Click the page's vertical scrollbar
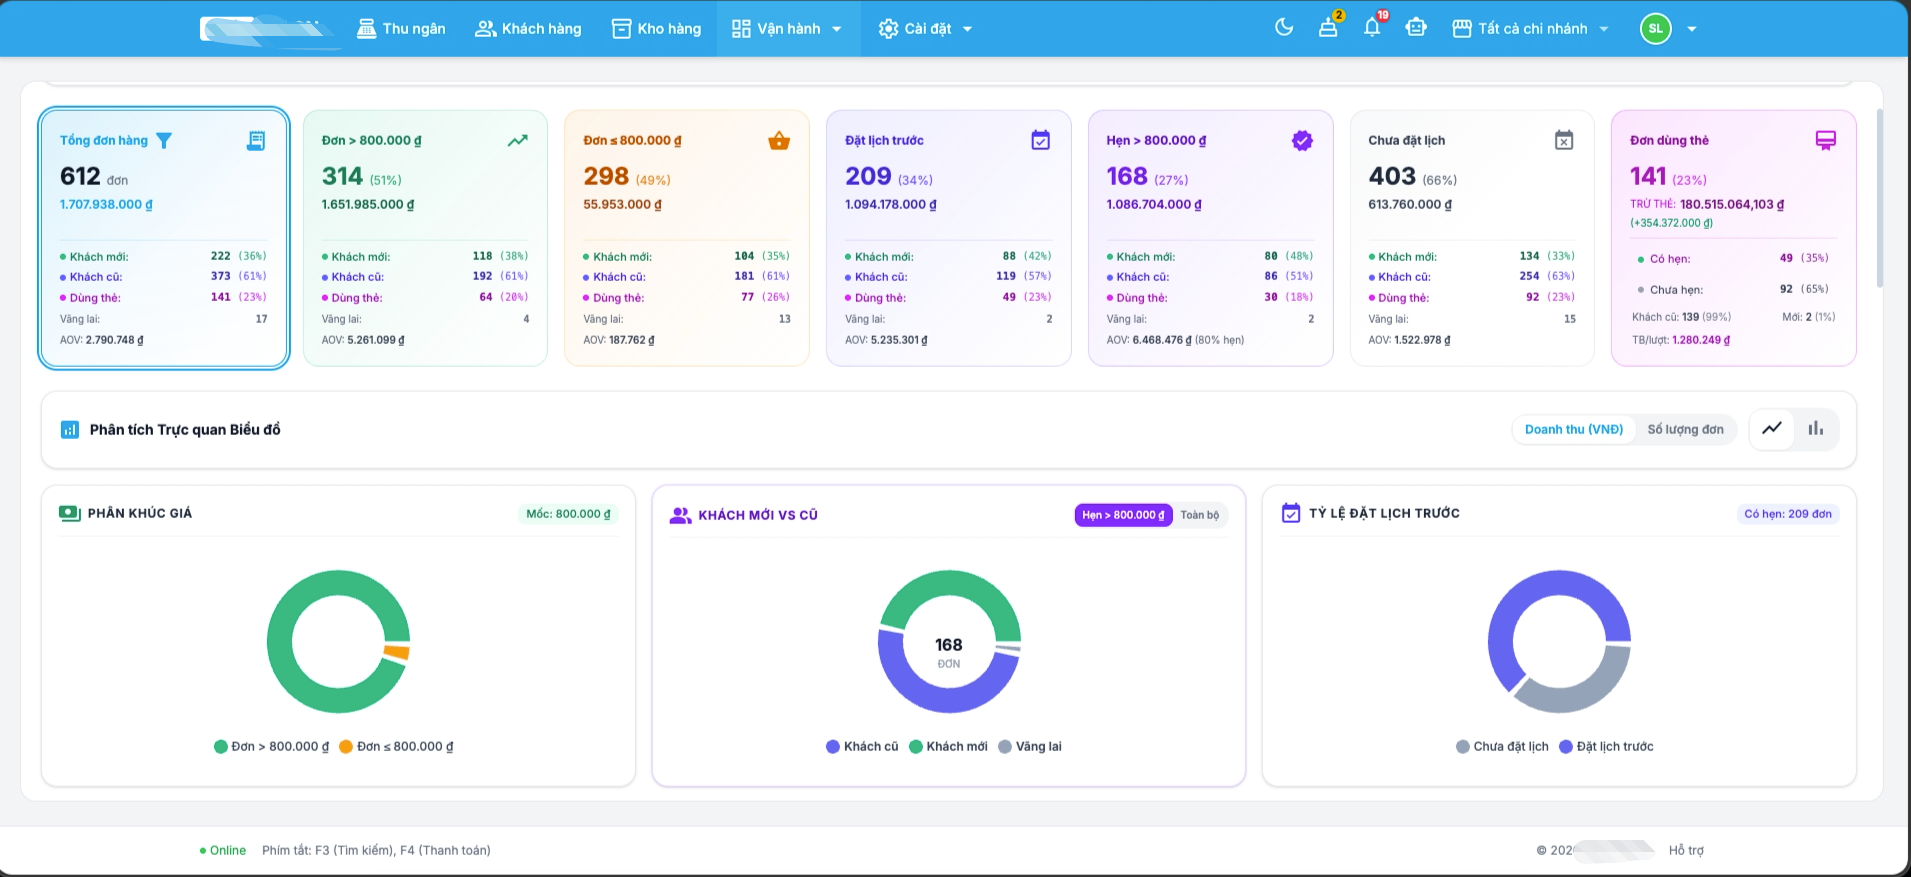The width and height of the screenshot is (1911, 877). click(1880, 198)
